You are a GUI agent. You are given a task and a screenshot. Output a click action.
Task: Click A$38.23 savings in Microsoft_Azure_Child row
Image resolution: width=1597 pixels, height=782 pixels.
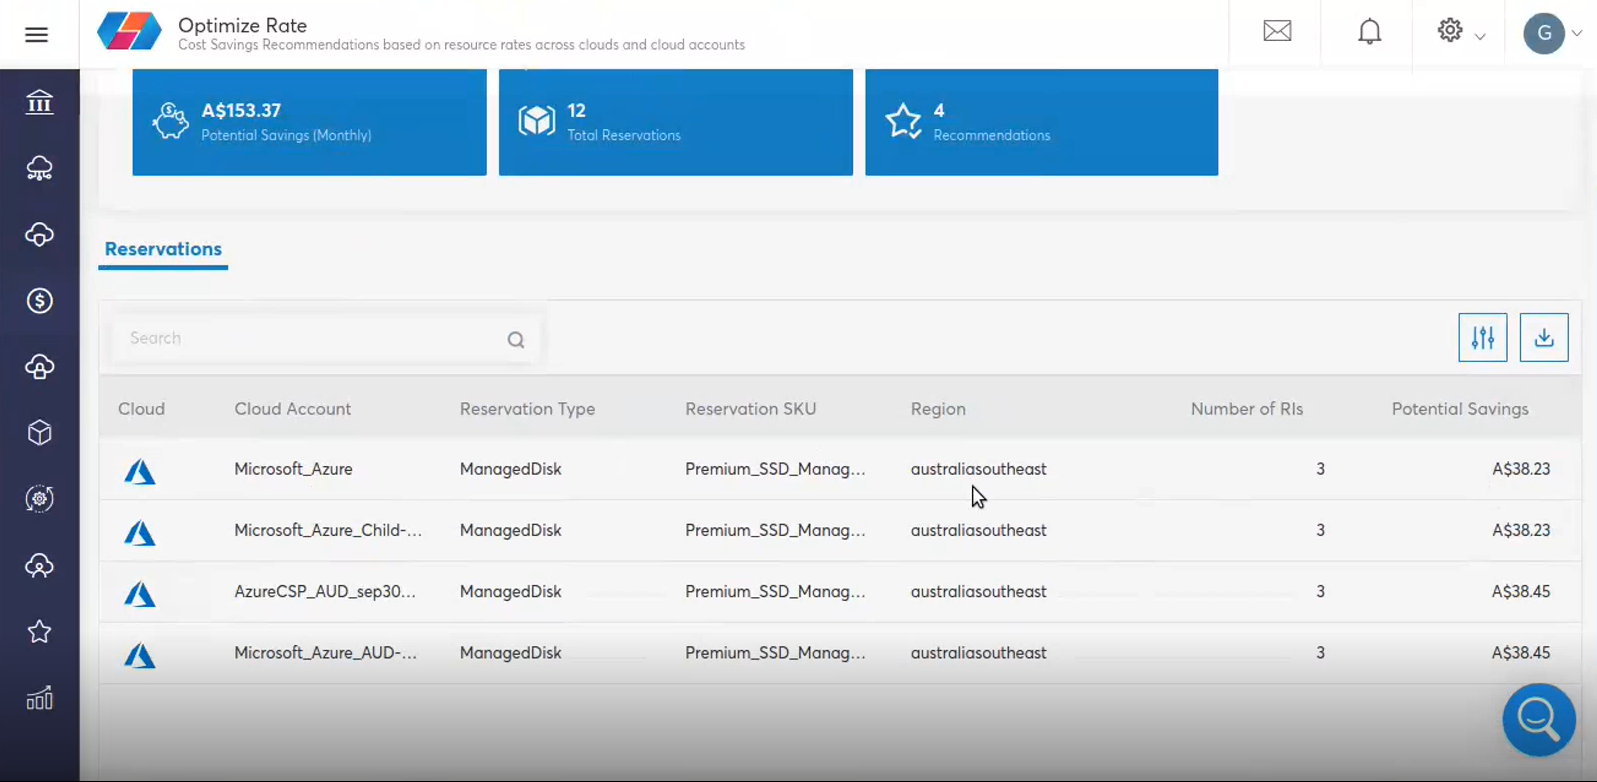[x=1521, y=530]
